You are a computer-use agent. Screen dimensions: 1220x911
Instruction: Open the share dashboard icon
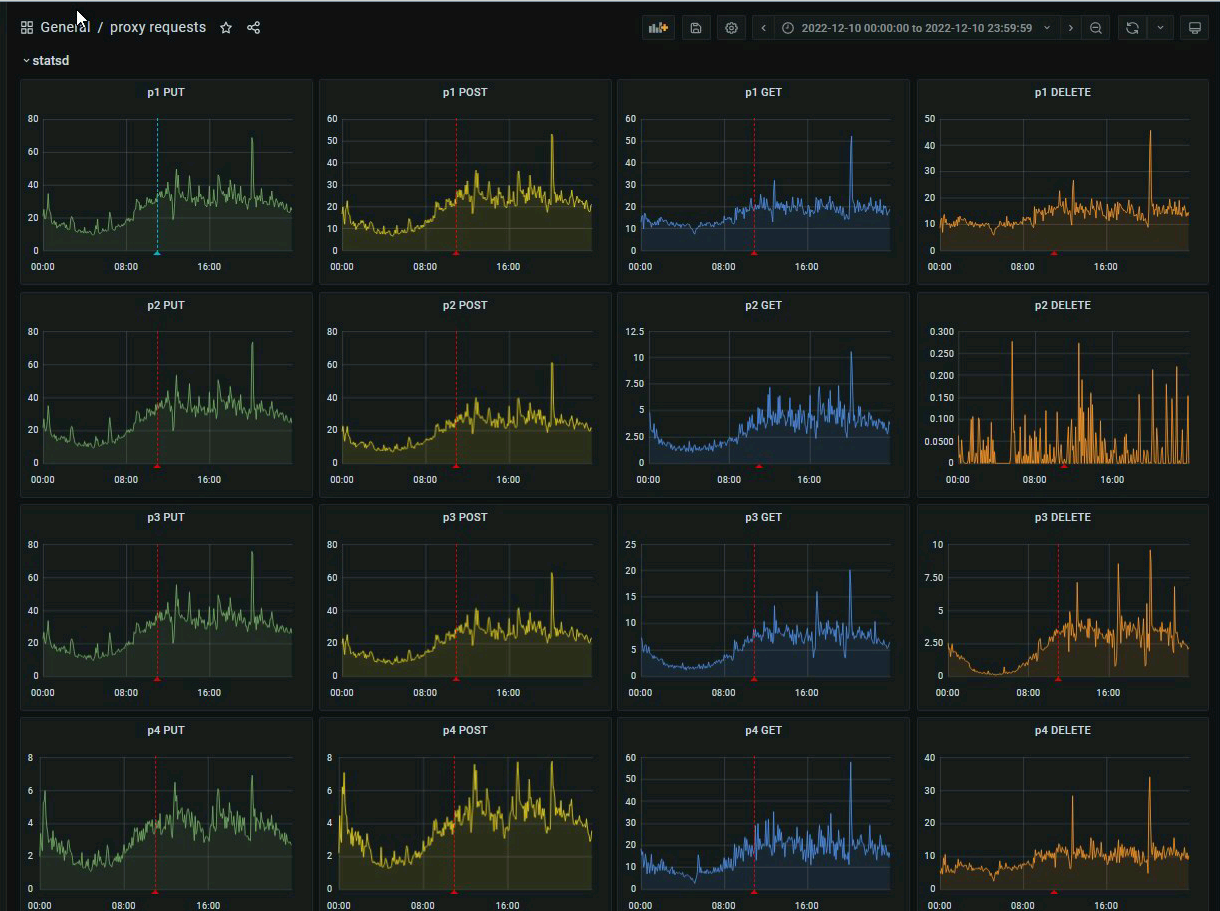[x=253, y=28]
